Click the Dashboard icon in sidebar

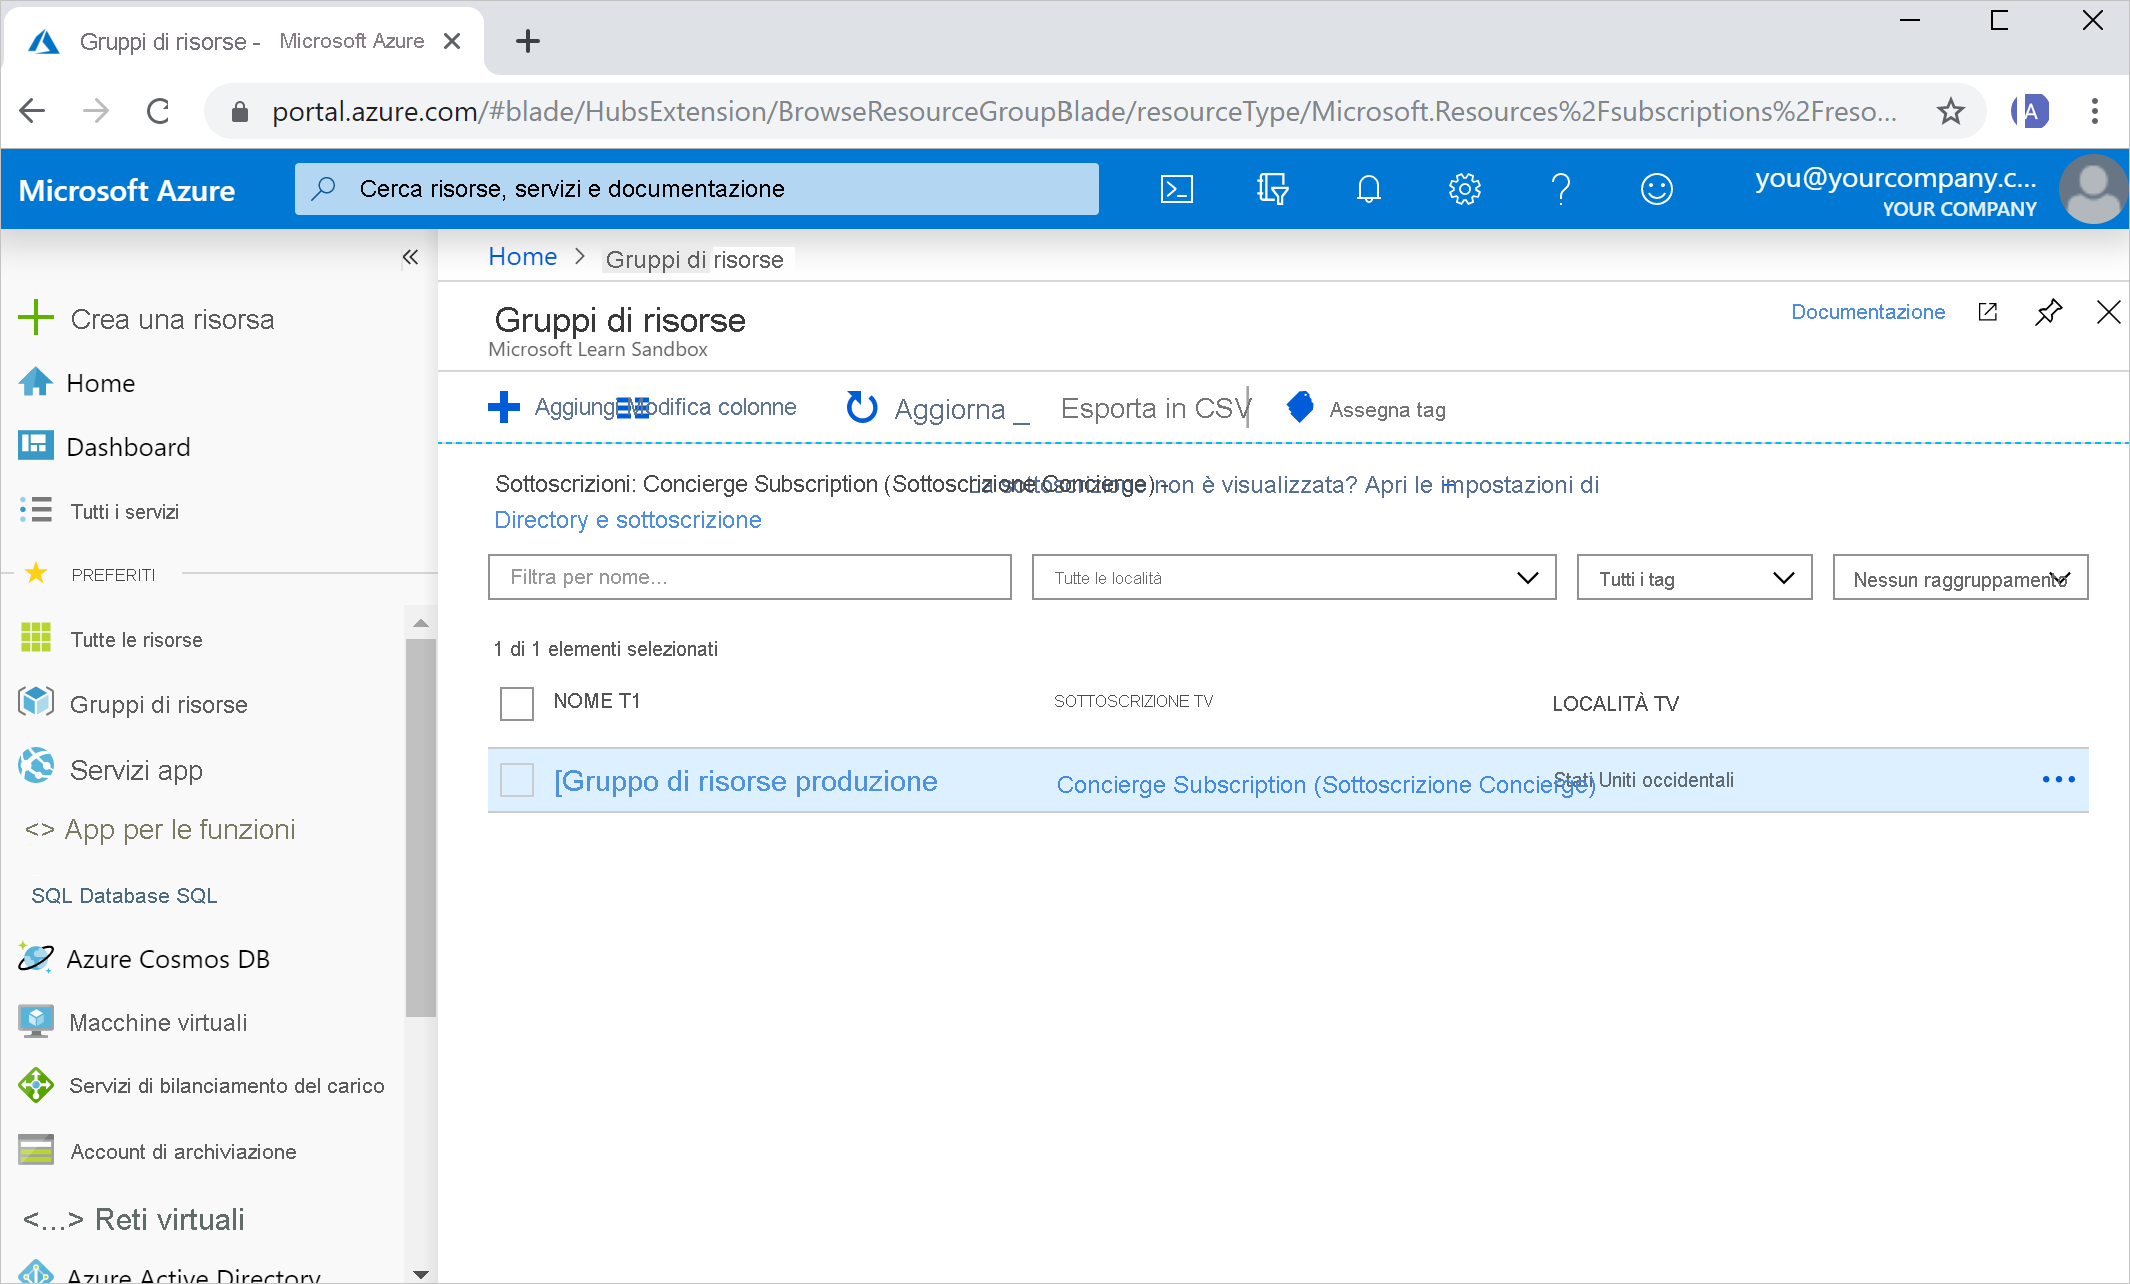pos(36,446)
